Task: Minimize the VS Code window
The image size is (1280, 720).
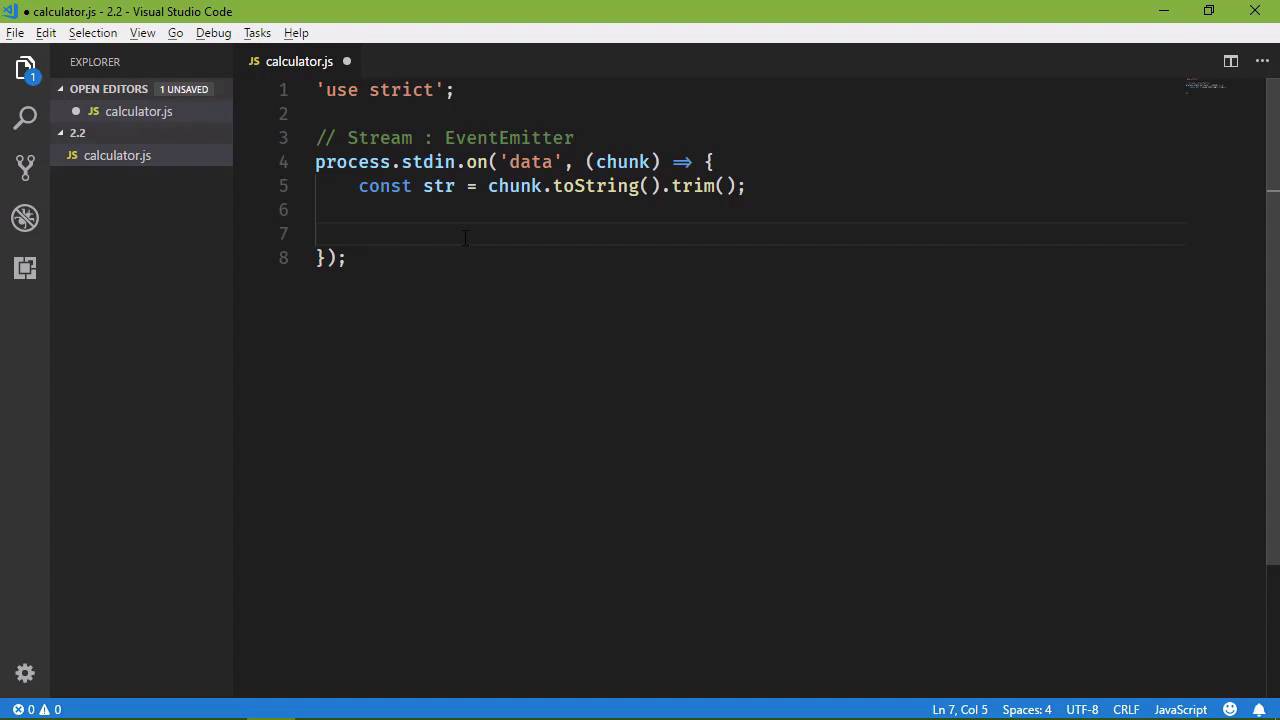Action: pos(1164,11)
